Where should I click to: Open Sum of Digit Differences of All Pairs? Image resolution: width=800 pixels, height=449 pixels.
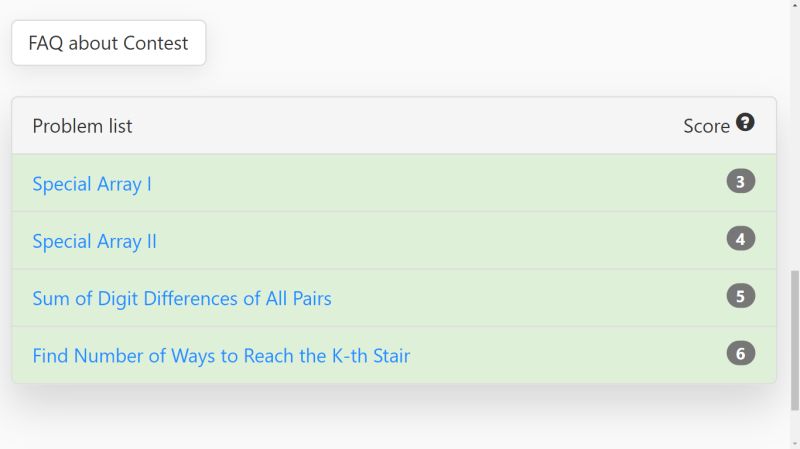[x=181, y=298]
